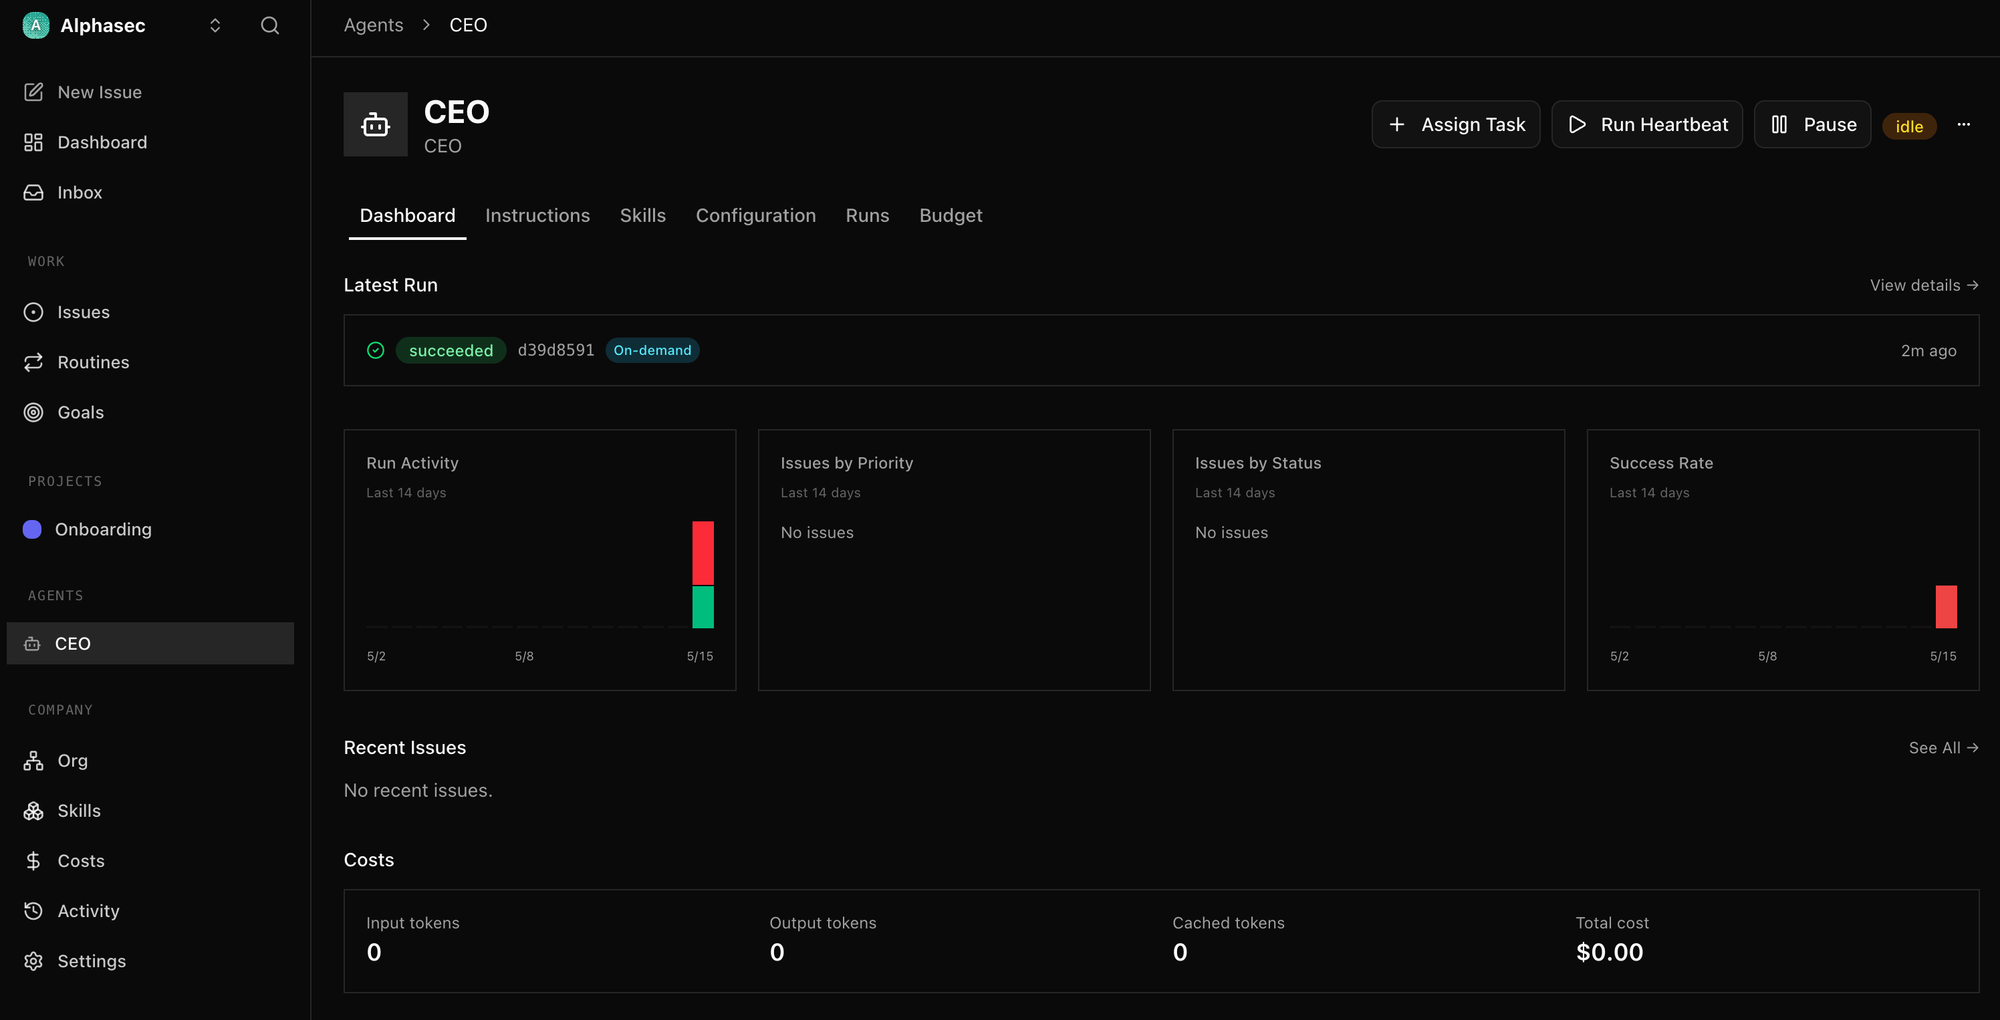2000x1020 pixels.
Task: Click the red bar in Run Activity chart
Action: pos(703,553)
